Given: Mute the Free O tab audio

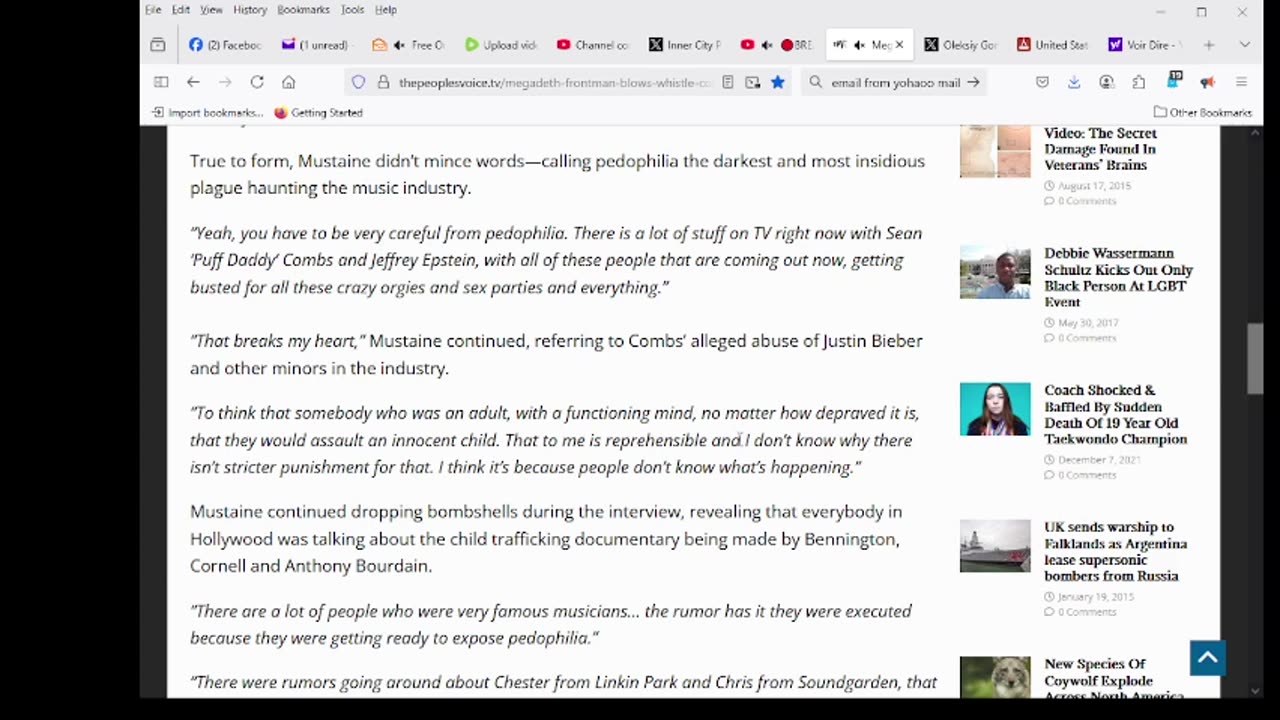Looking at the screenshot, I should point(399,45).
